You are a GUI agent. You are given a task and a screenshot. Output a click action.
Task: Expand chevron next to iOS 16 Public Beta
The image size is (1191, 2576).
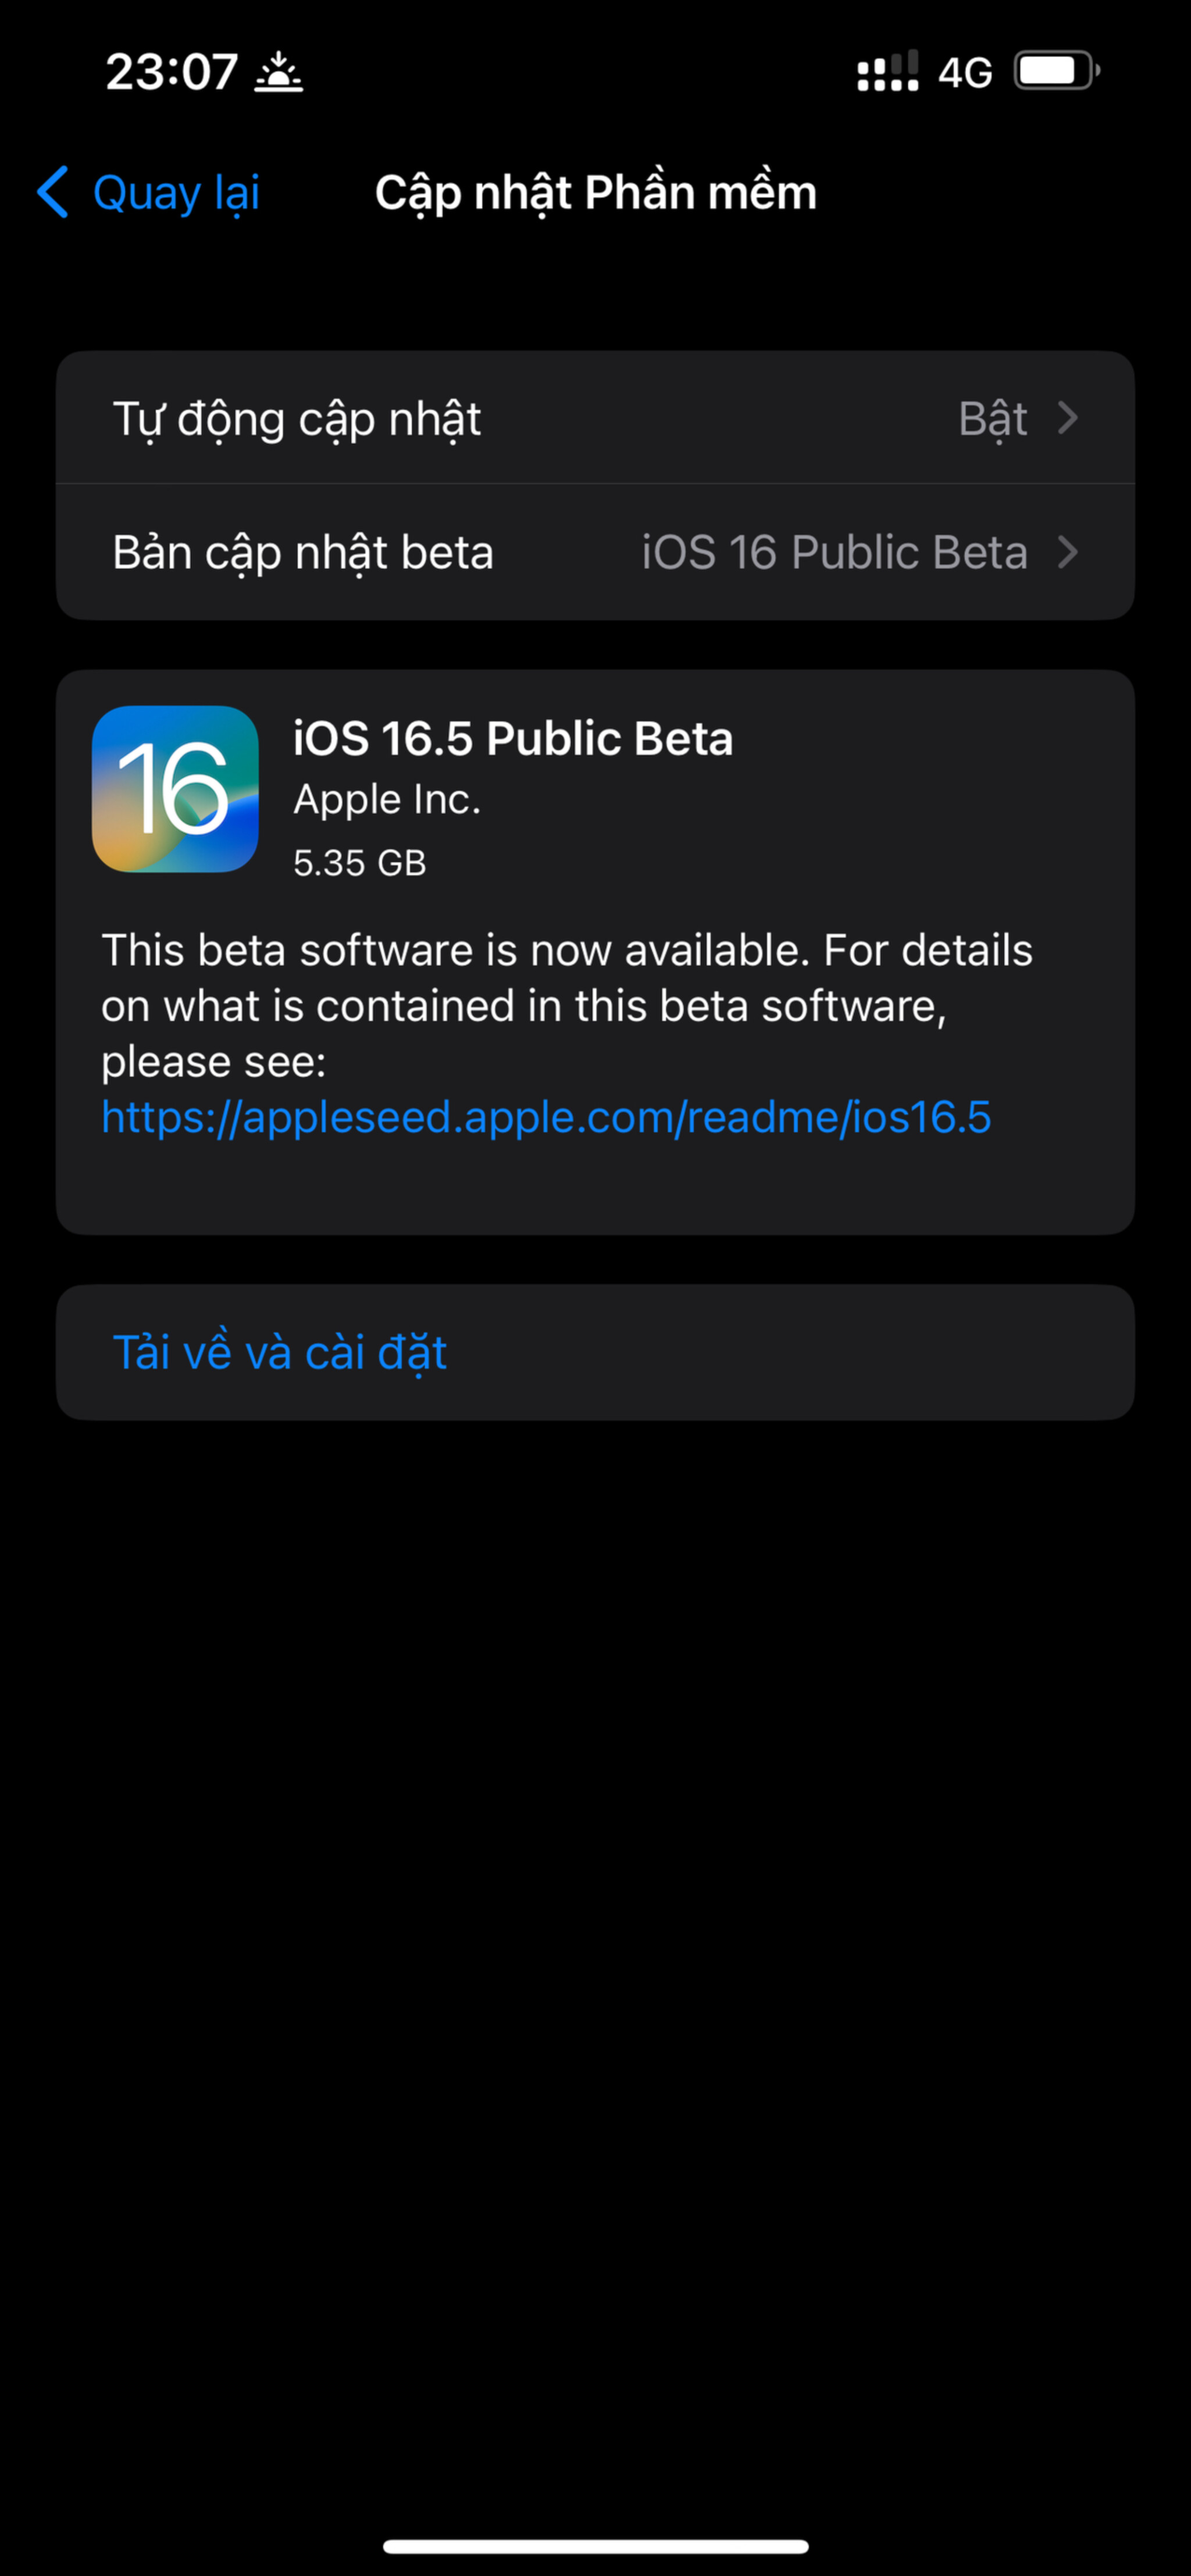tap(1068, 552)
